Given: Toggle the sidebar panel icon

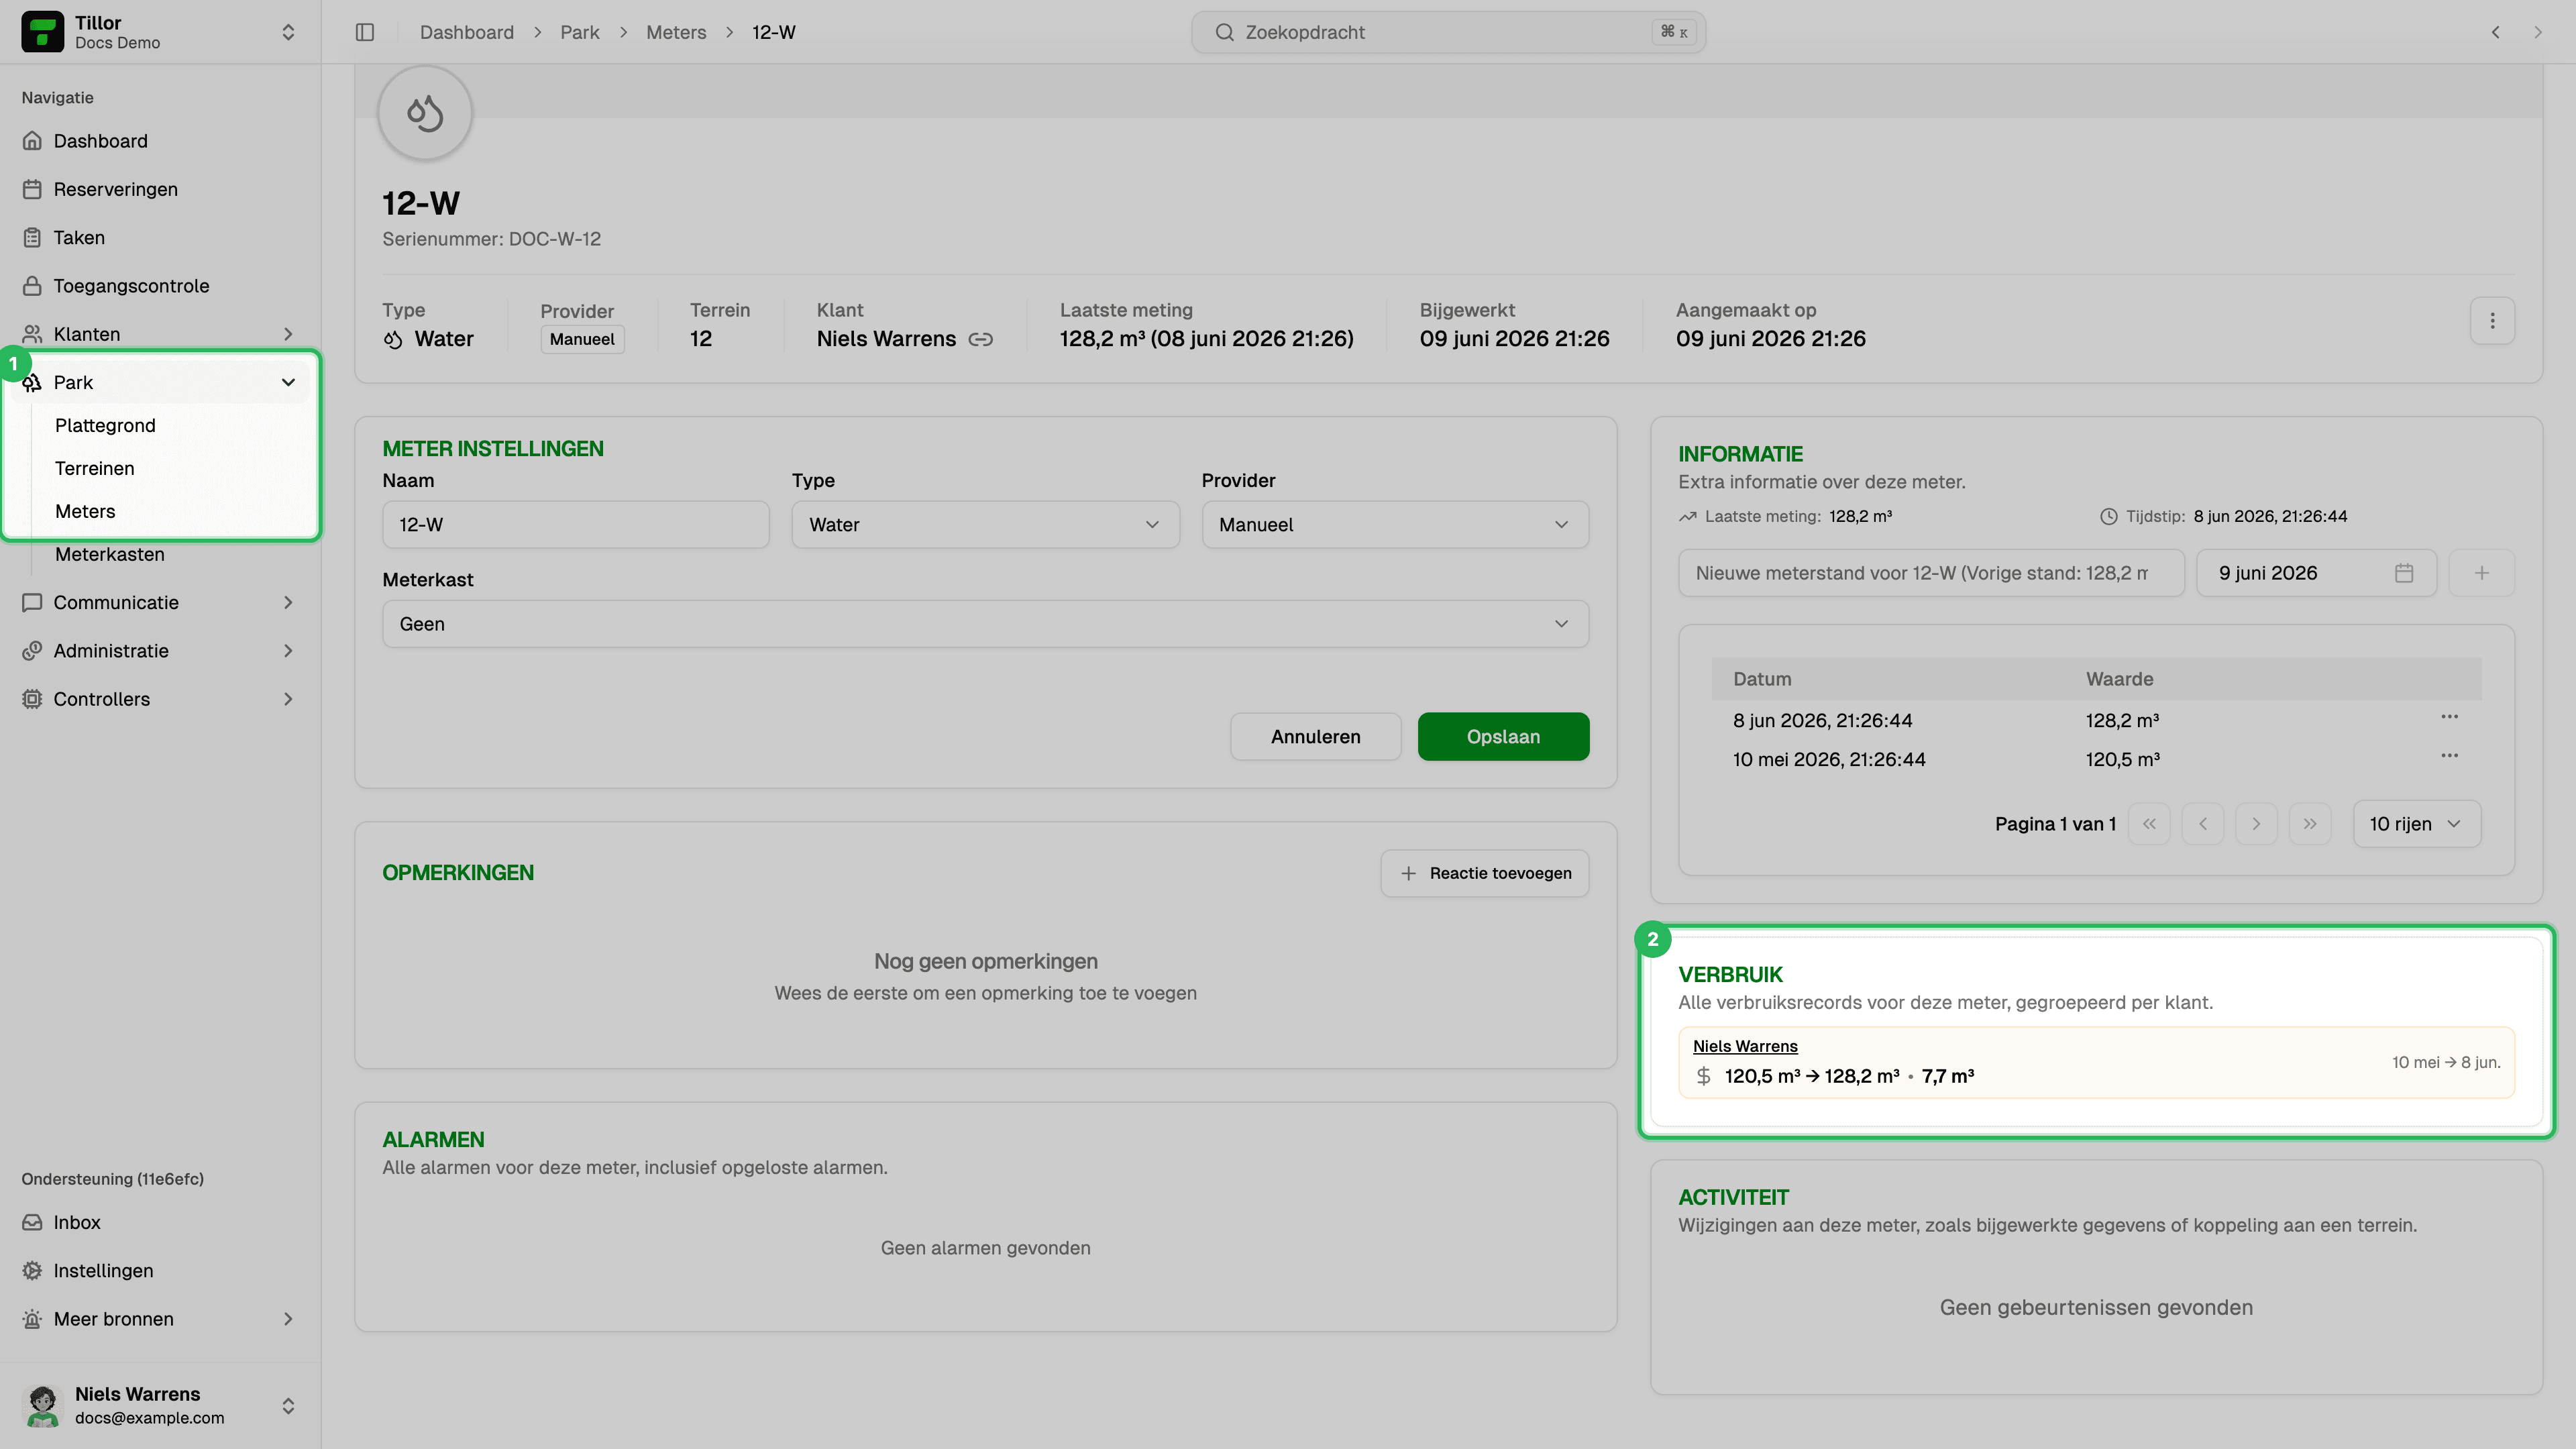Looking at the screenshot, I should click(x=365, y=32).
